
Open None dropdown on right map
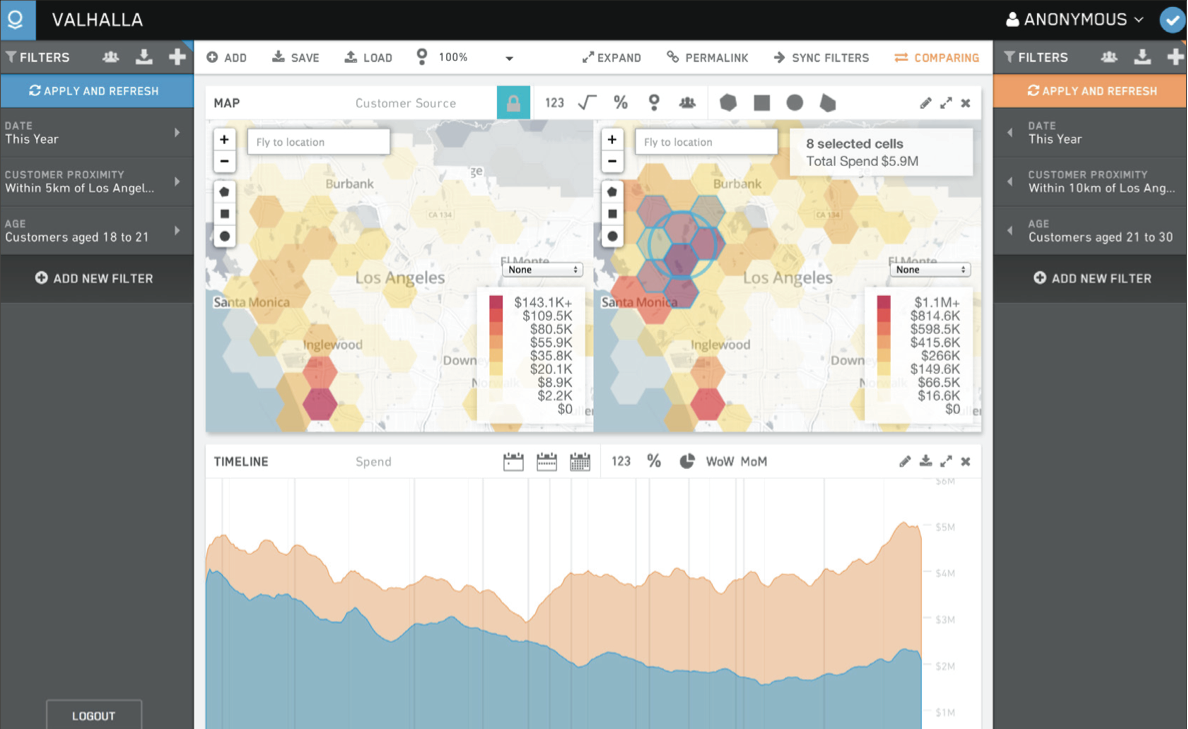tap(931, 270)
